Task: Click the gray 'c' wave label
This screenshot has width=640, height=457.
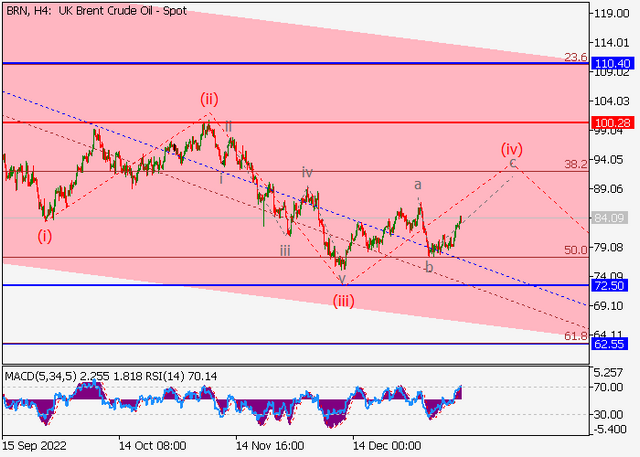Action: click(x=513, y=164)
